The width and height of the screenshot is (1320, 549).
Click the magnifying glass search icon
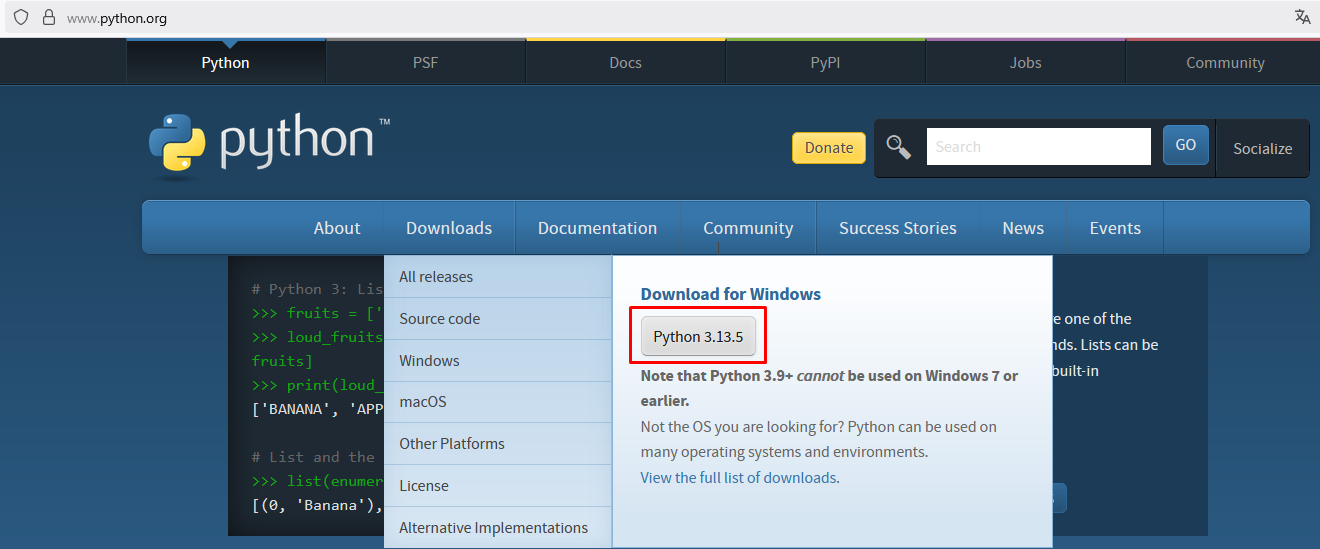pos(899,147)
